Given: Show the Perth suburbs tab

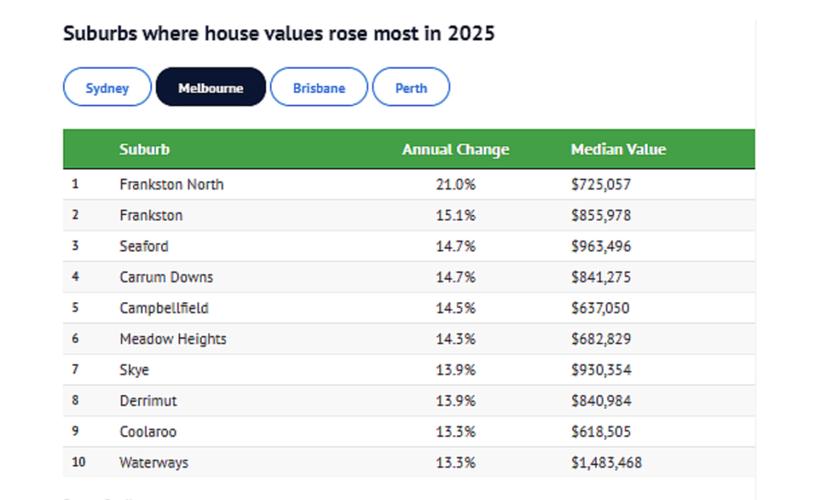Looking at the screenshot, I should click(x=410, y=87).
